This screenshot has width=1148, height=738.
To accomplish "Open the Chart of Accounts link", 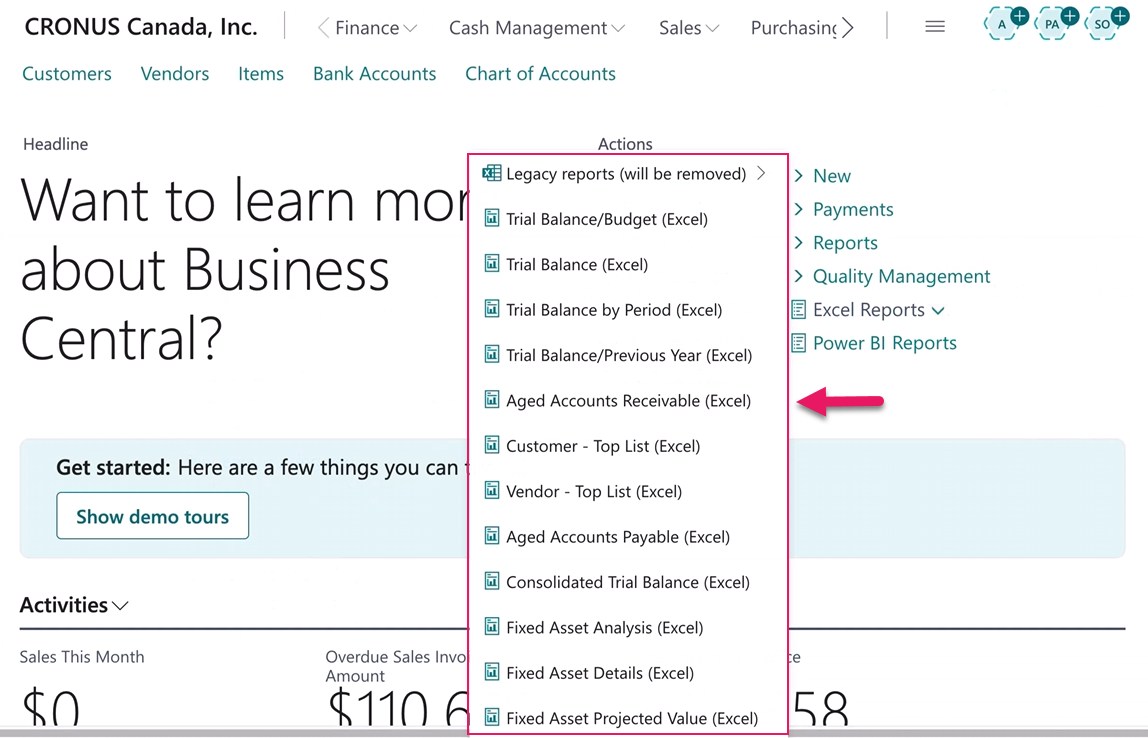I will 540,73.
